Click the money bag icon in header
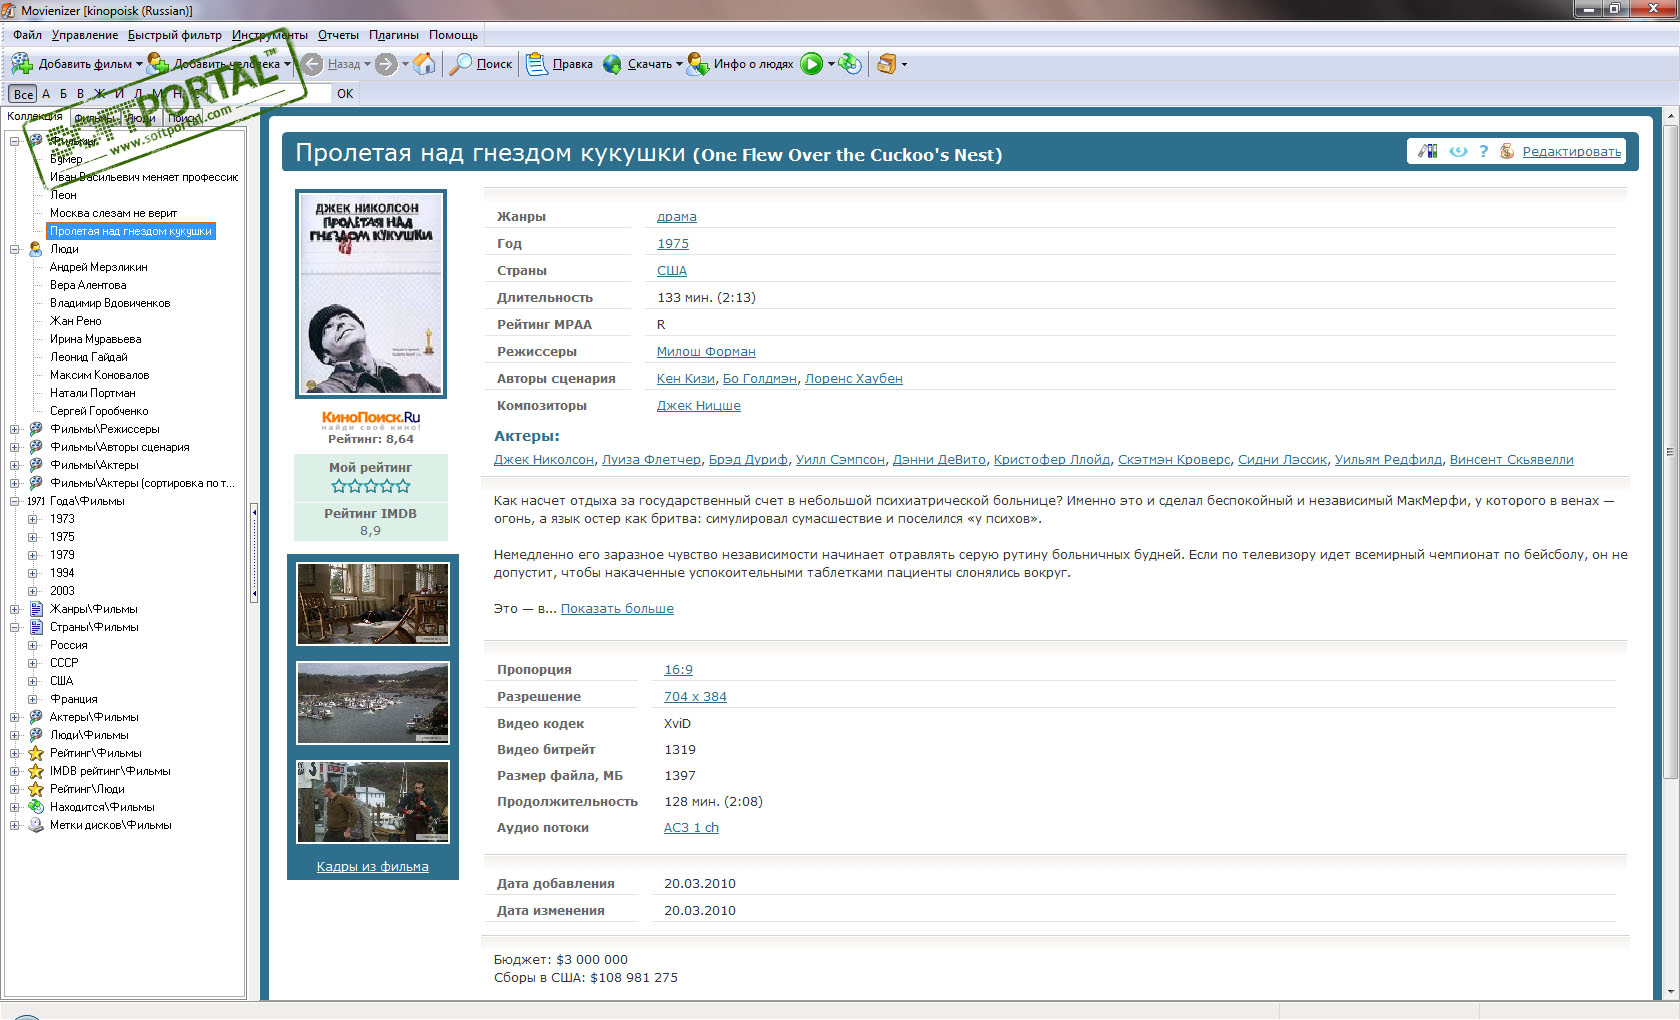The height and width of the screenshot is (1020, 1680). (x=1507, y=151)
